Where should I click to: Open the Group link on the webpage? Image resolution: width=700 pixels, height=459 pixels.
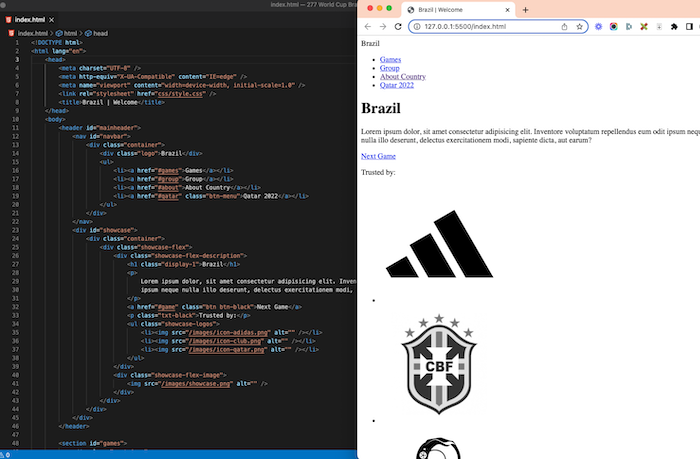tap(389, 68)
